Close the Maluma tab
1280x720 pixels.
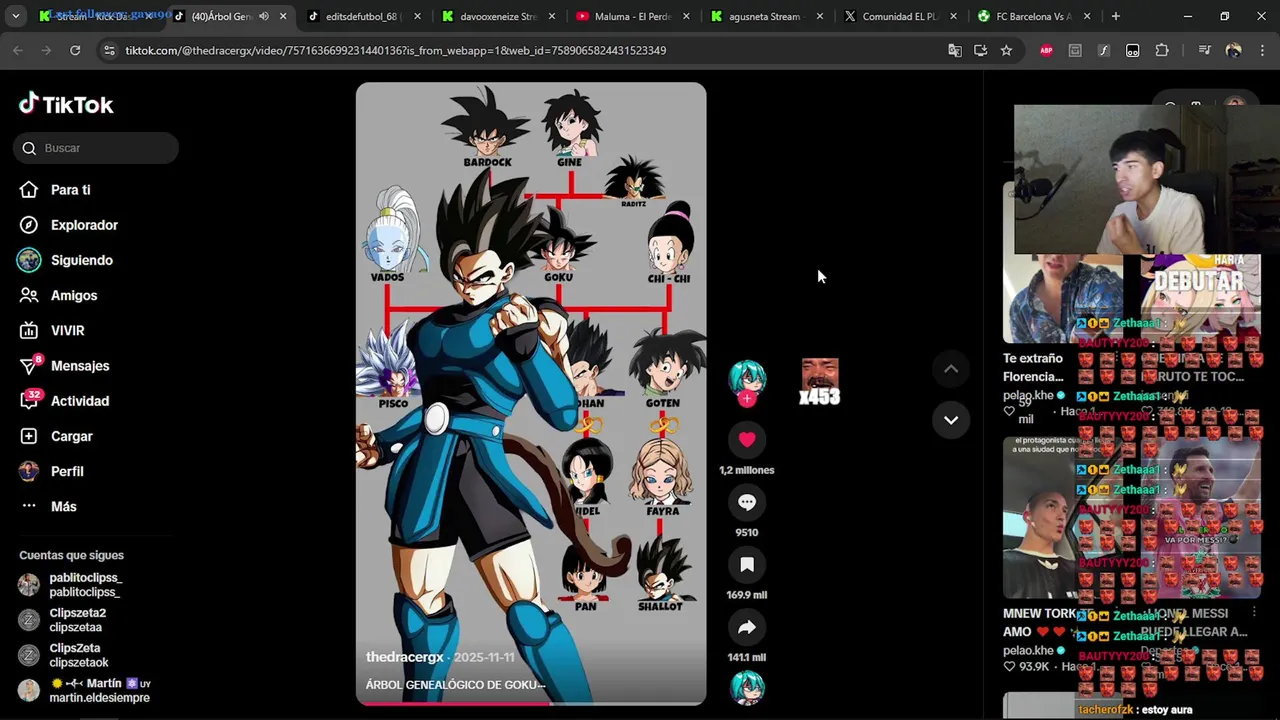tap(686, 16)
